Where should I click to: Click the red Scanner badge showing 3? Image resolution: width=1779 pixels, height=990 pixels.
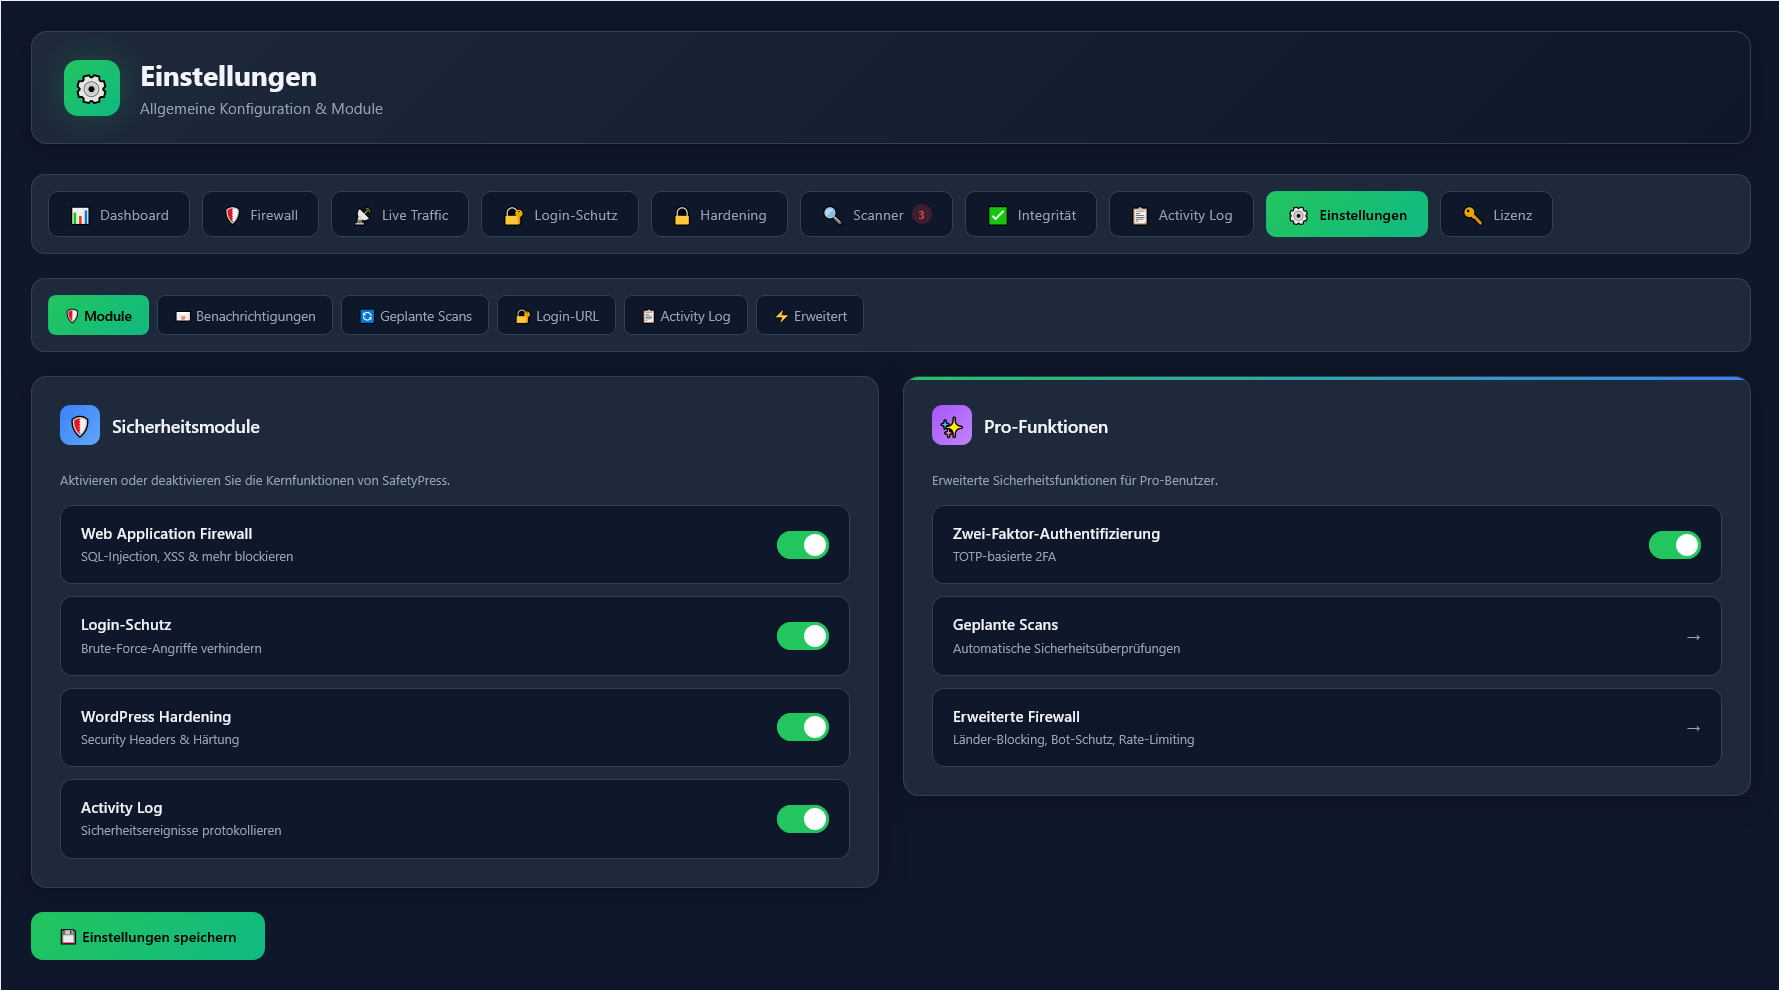point(921,215)
